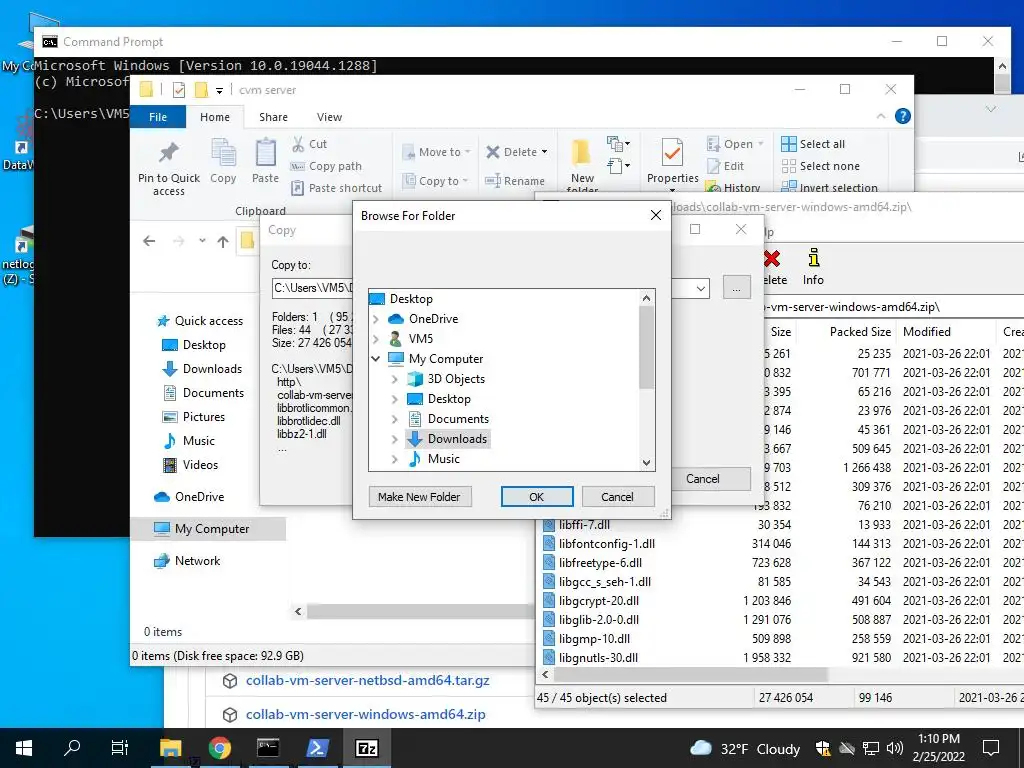Open PowerShell from the taskbar
Viewport: 1024px width, 768px height.
tap(317, 748)
